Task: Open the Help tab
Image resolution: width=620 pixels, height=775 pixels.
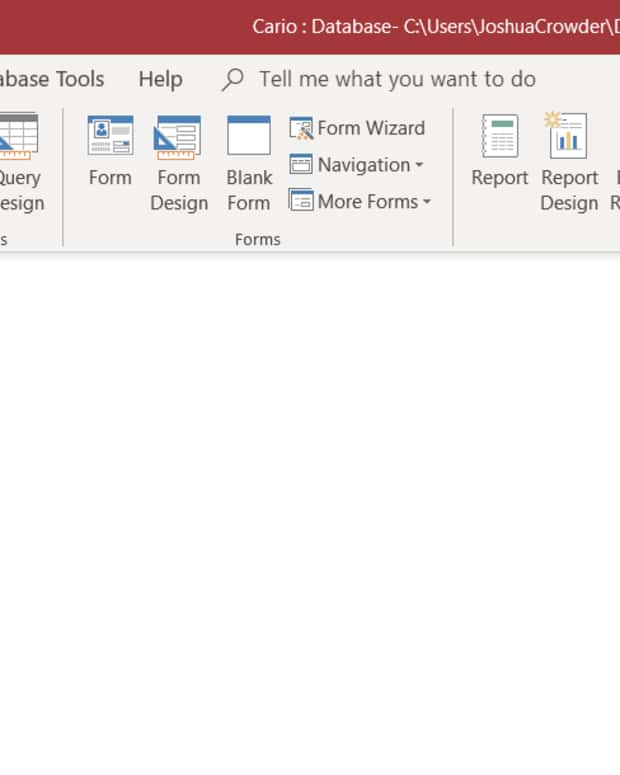Action: [160, 79]
